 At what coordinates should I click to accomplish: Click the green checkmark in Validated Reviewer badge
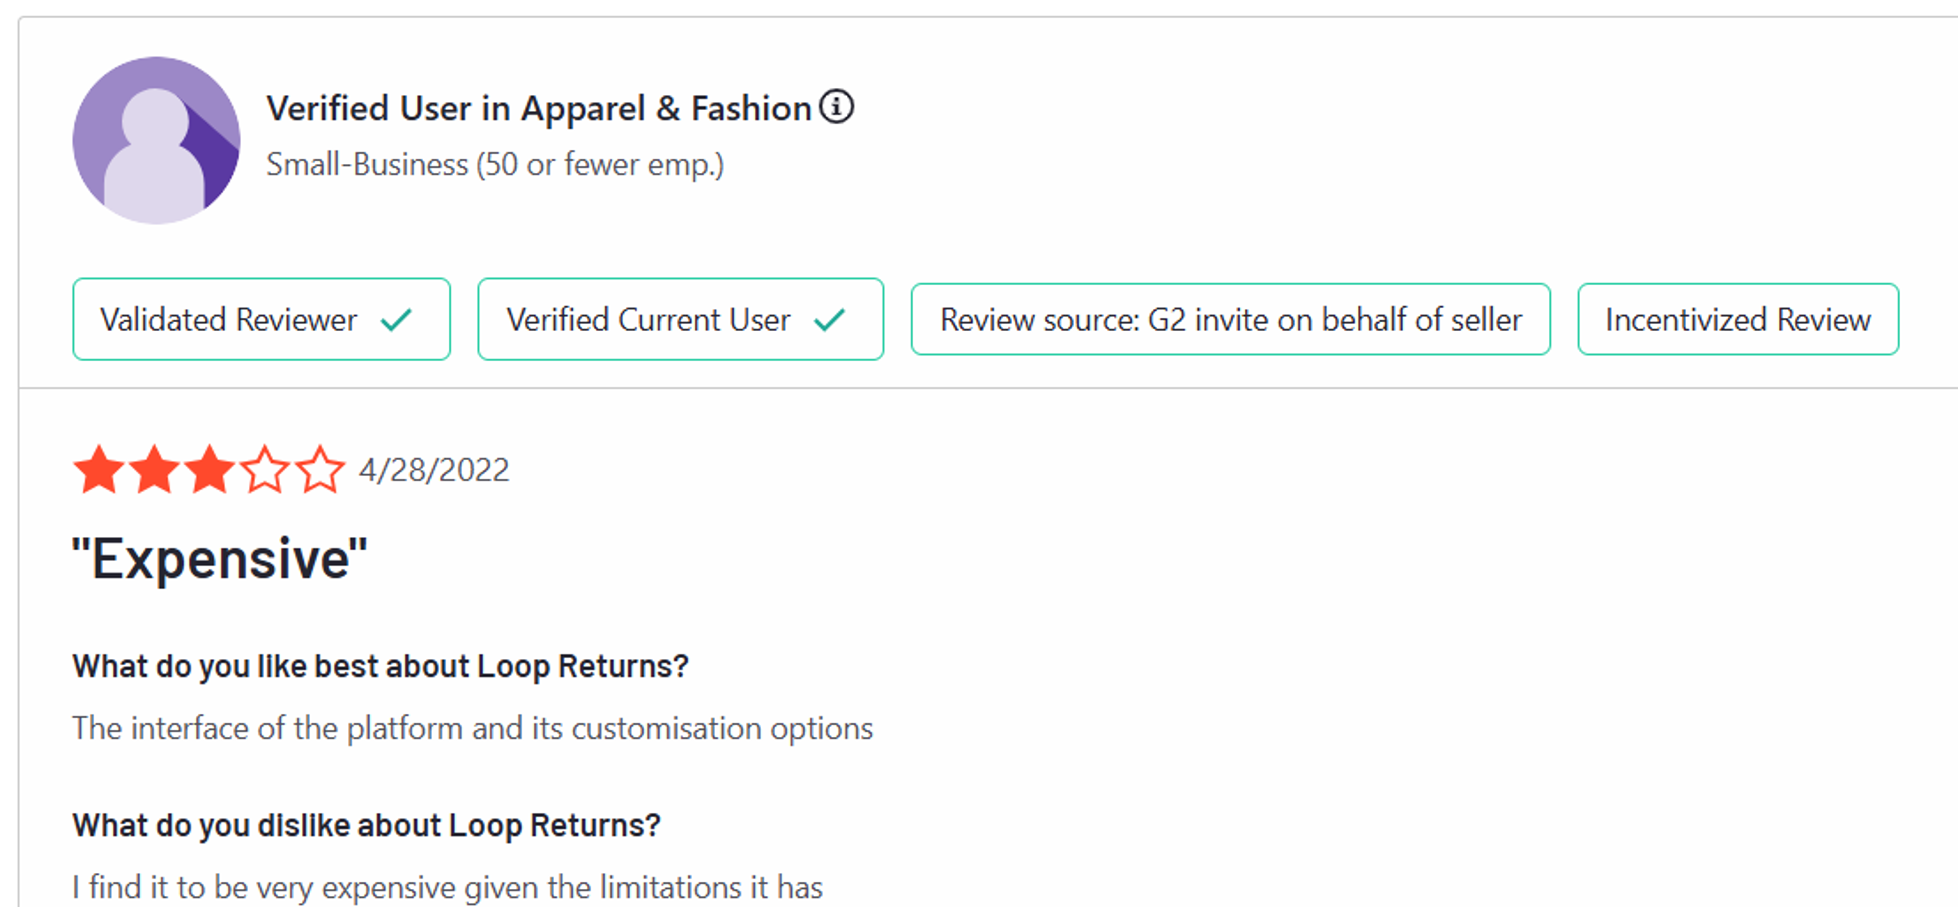(396, 318)
